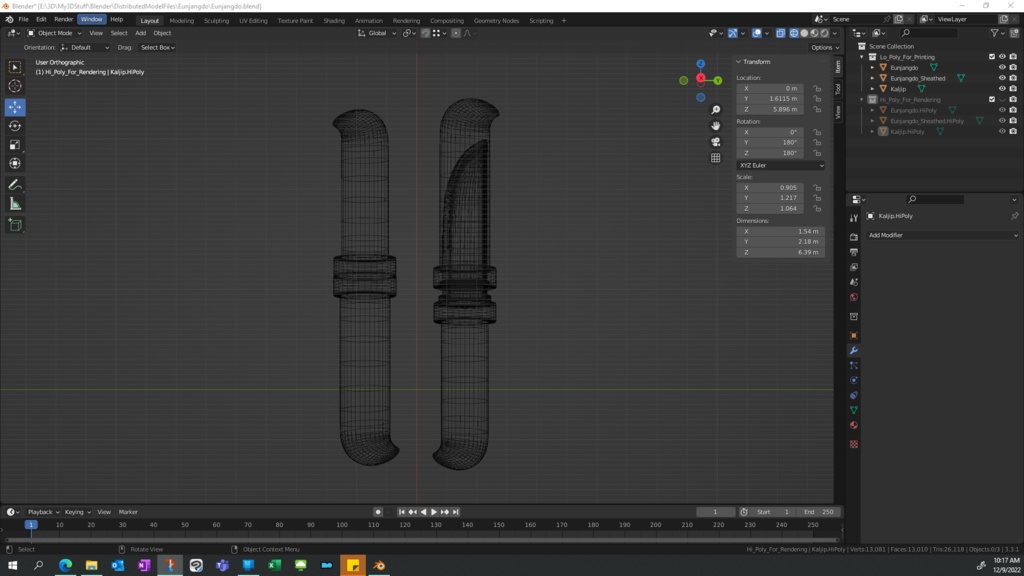
Task: Open the XYZ Euler rotation mode dropdown
Action: pos(780,165)
